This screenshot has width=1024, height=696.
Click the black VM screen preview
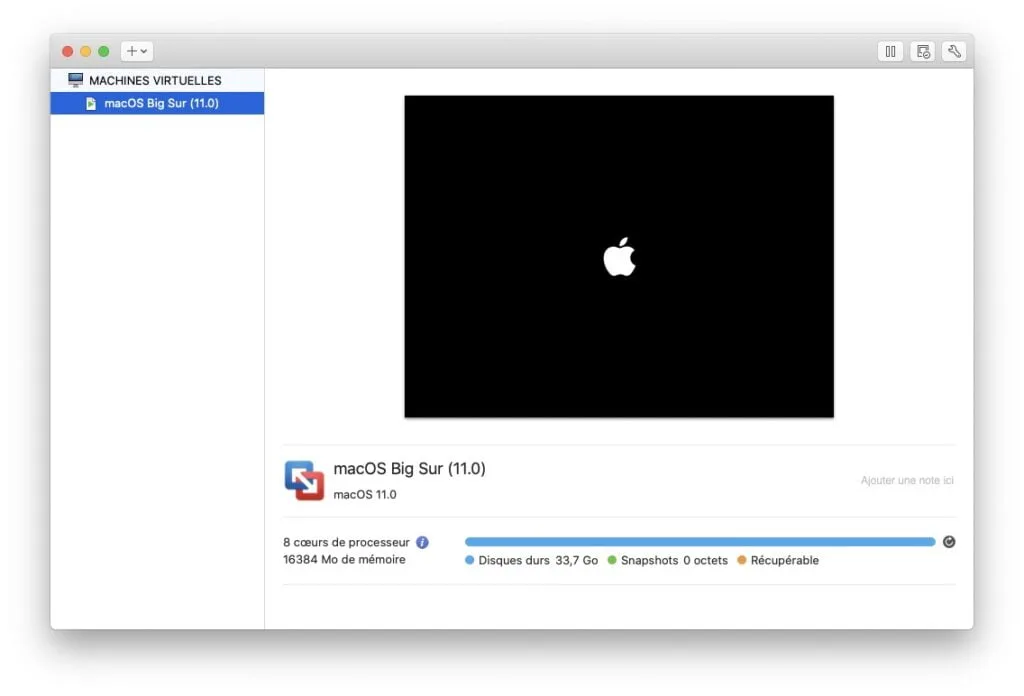pyautogui.click(x=618, y=256)
